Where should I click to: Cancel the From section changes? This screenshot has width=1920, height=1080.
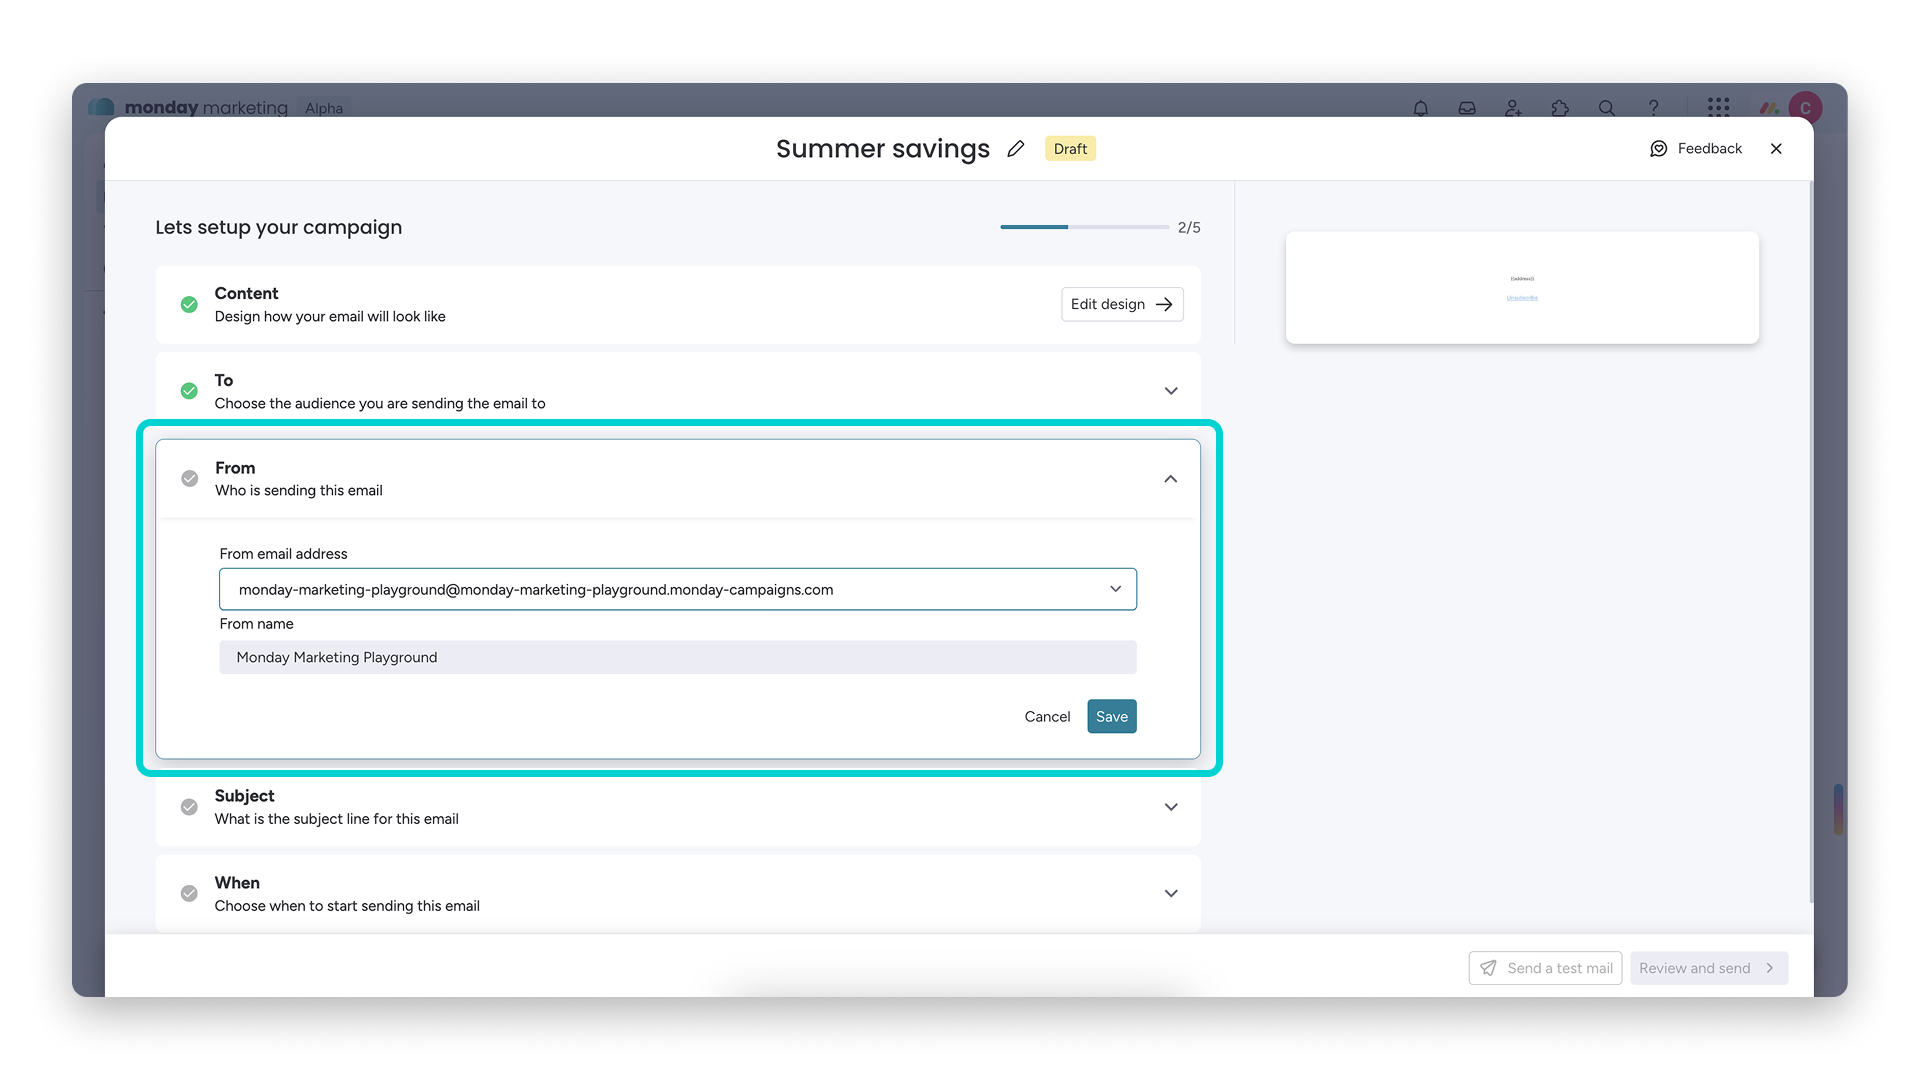(x=1047, y=717)
